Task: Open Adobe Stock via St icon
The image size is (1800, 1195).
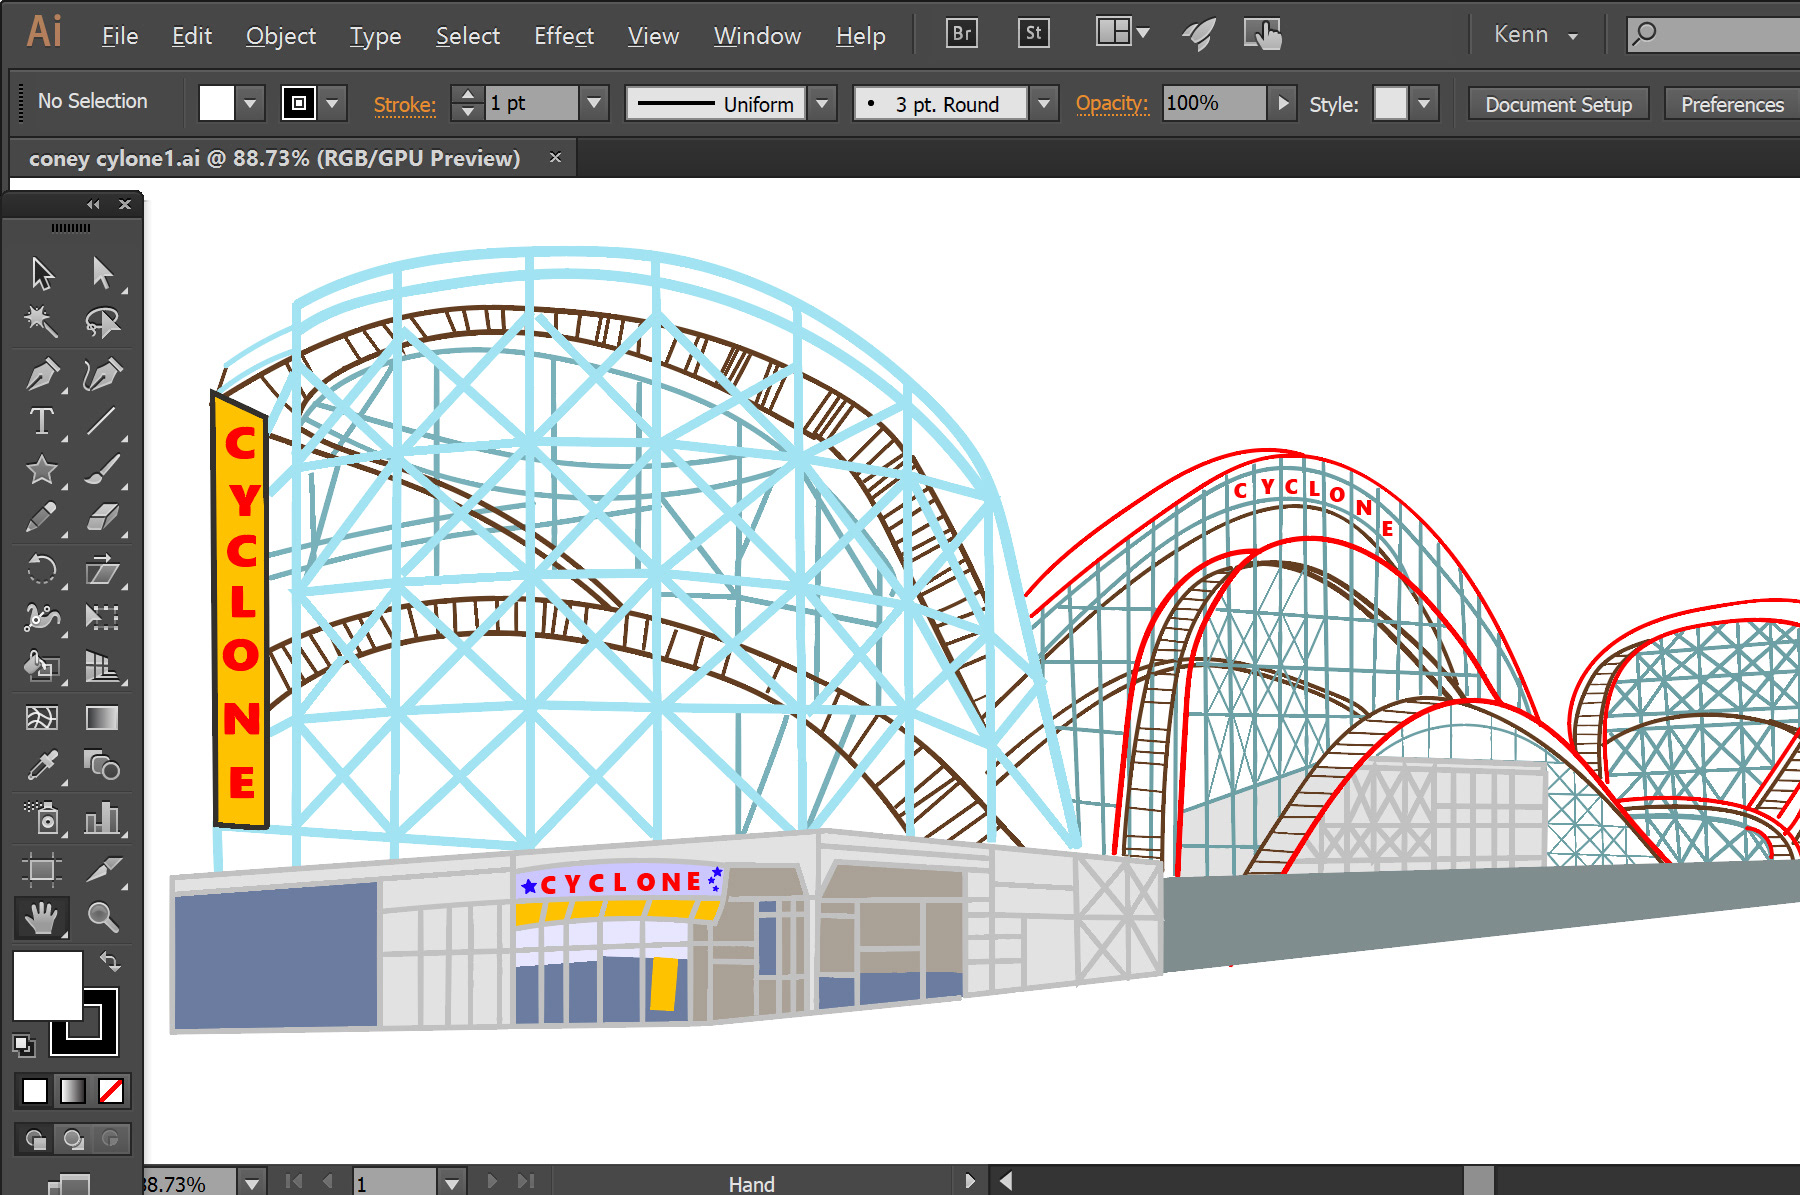Action: click(x=1033, y=33)
